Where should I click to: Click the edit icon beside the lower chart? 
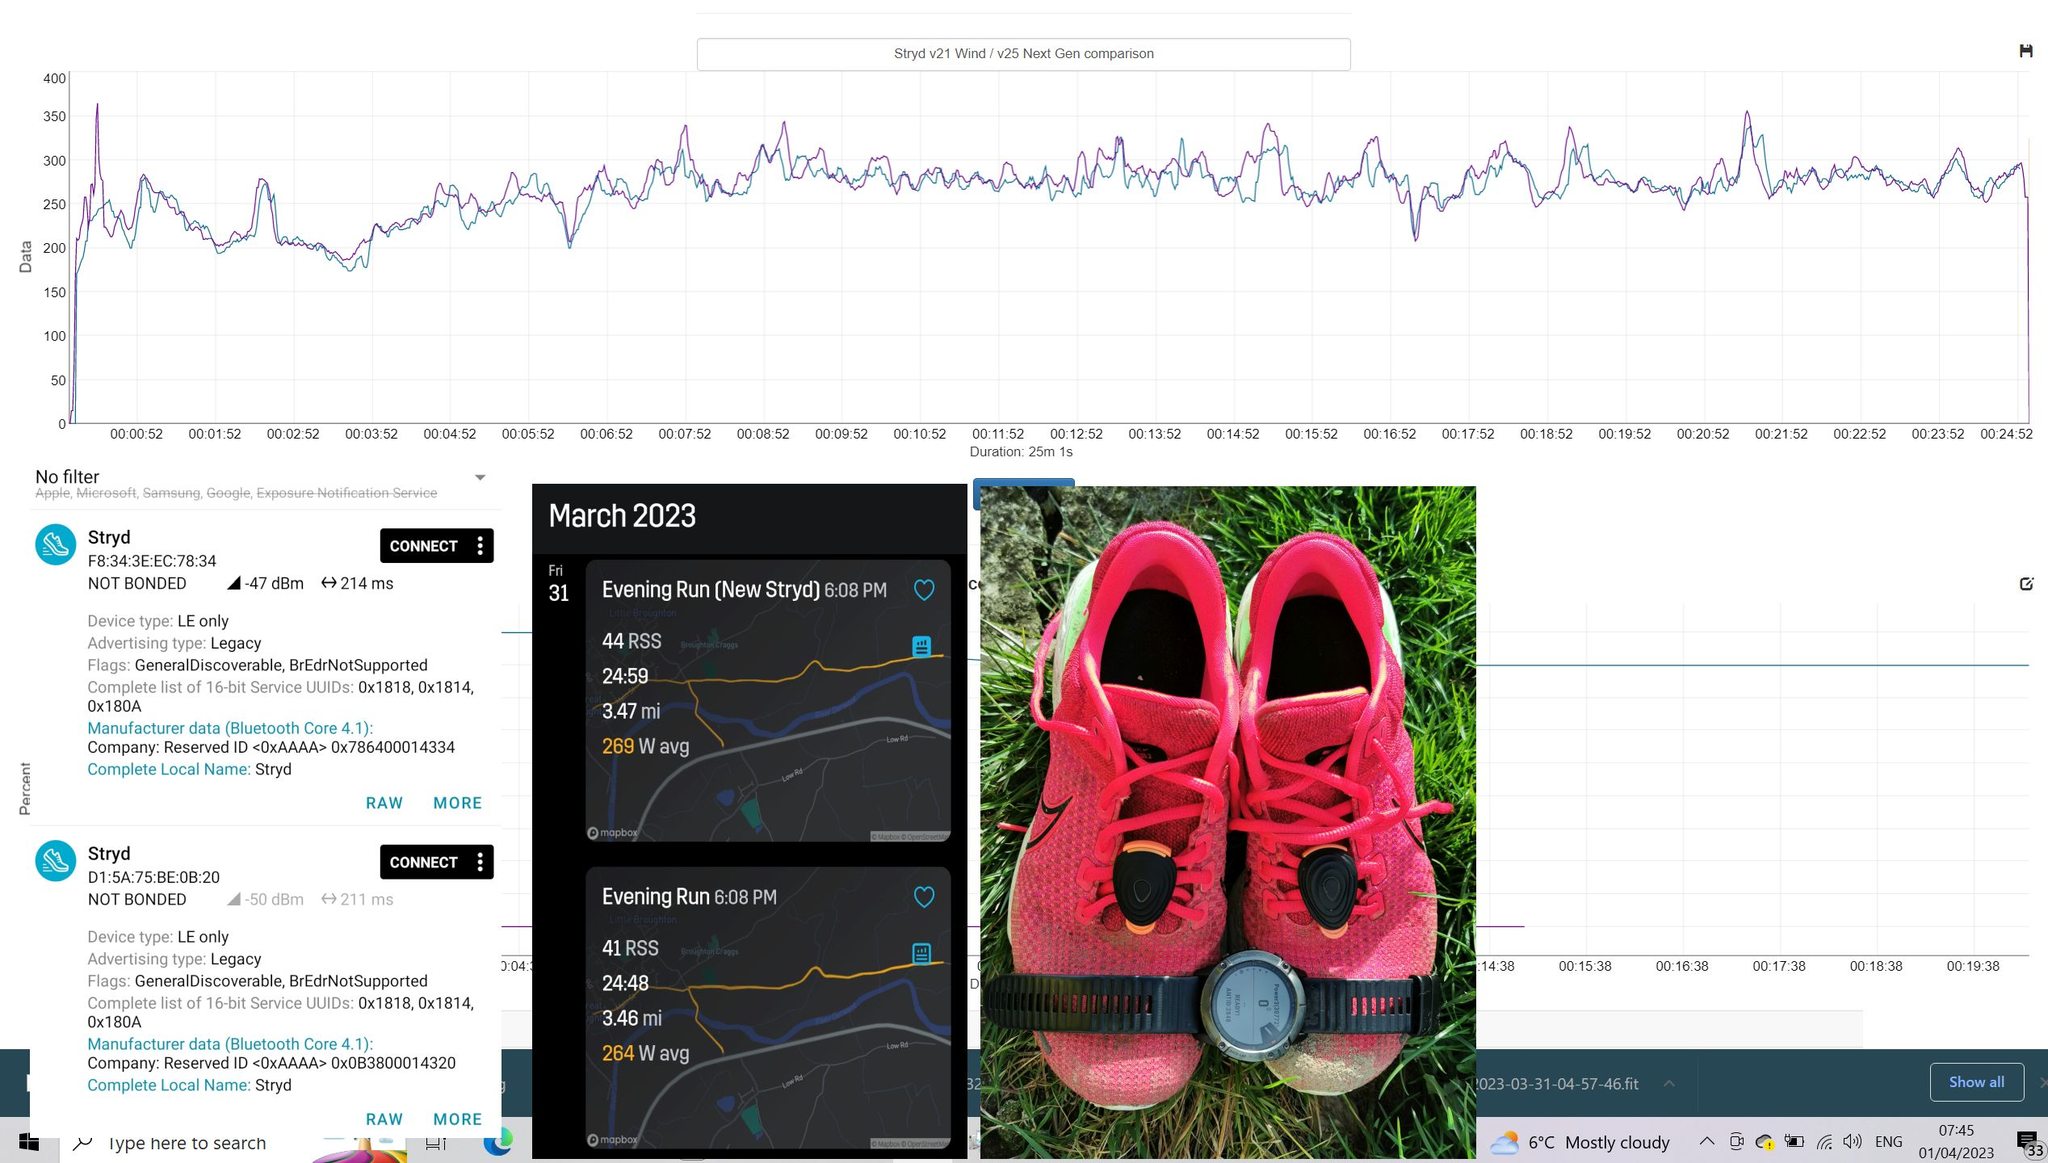2026,584
